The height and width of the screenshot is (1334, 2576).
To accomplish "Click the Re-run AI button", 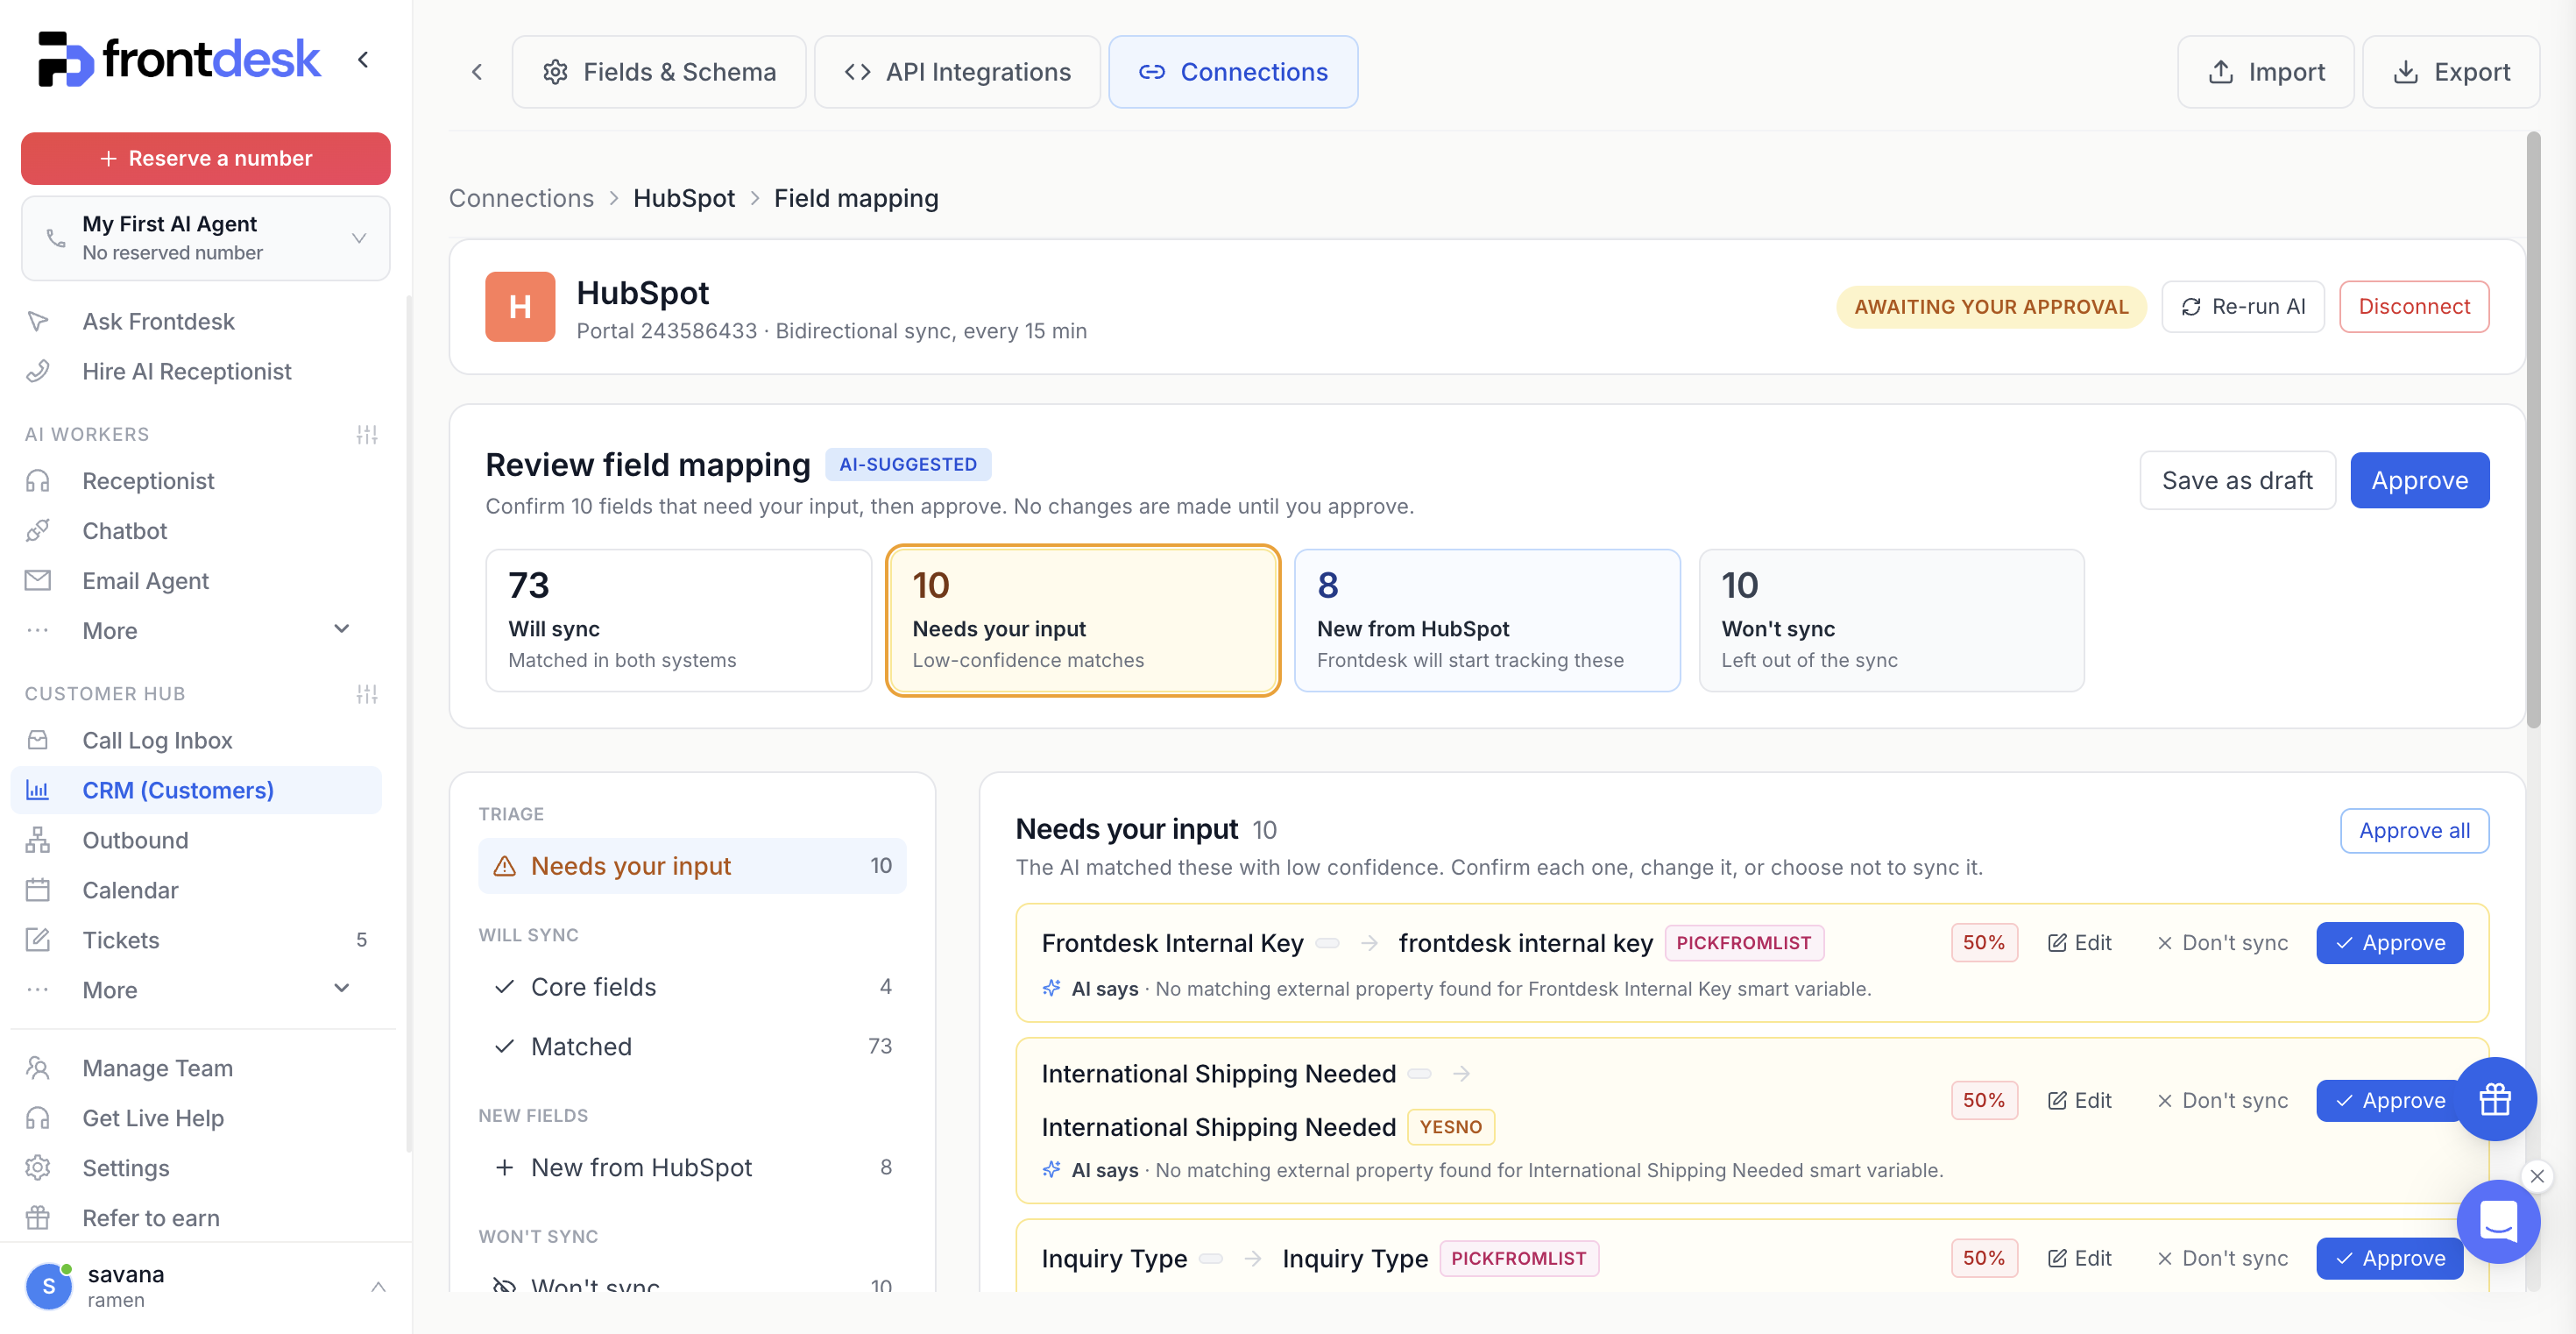I will tap(2243, 307).
